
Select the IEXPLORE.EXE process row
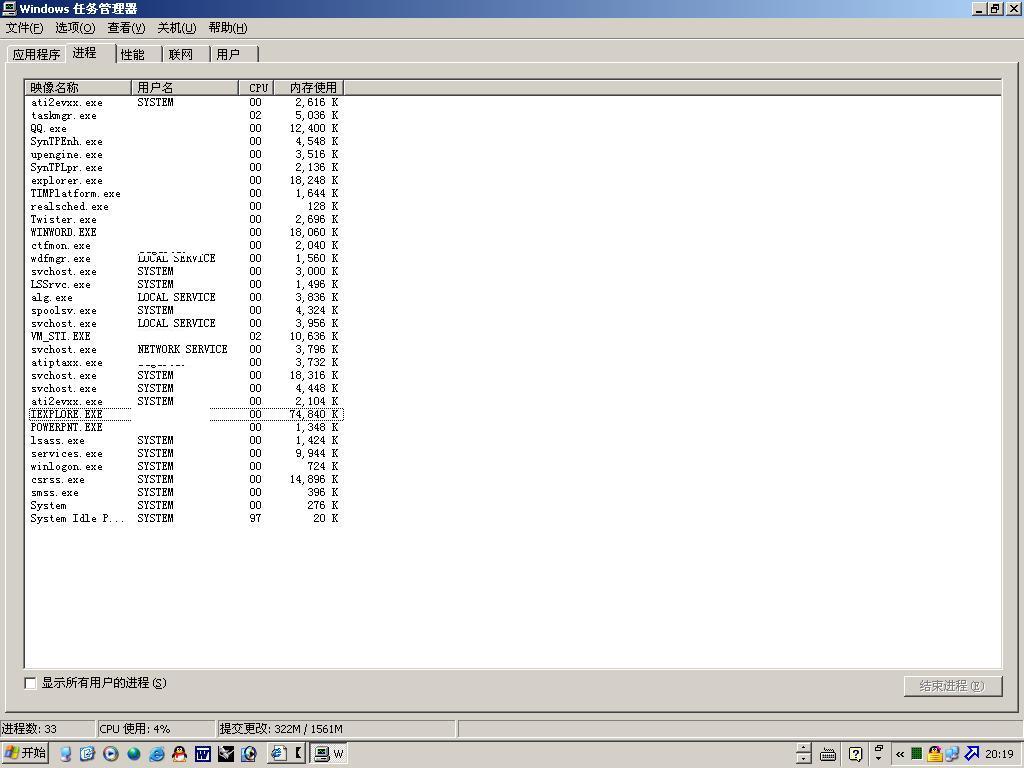pos(185,414)
